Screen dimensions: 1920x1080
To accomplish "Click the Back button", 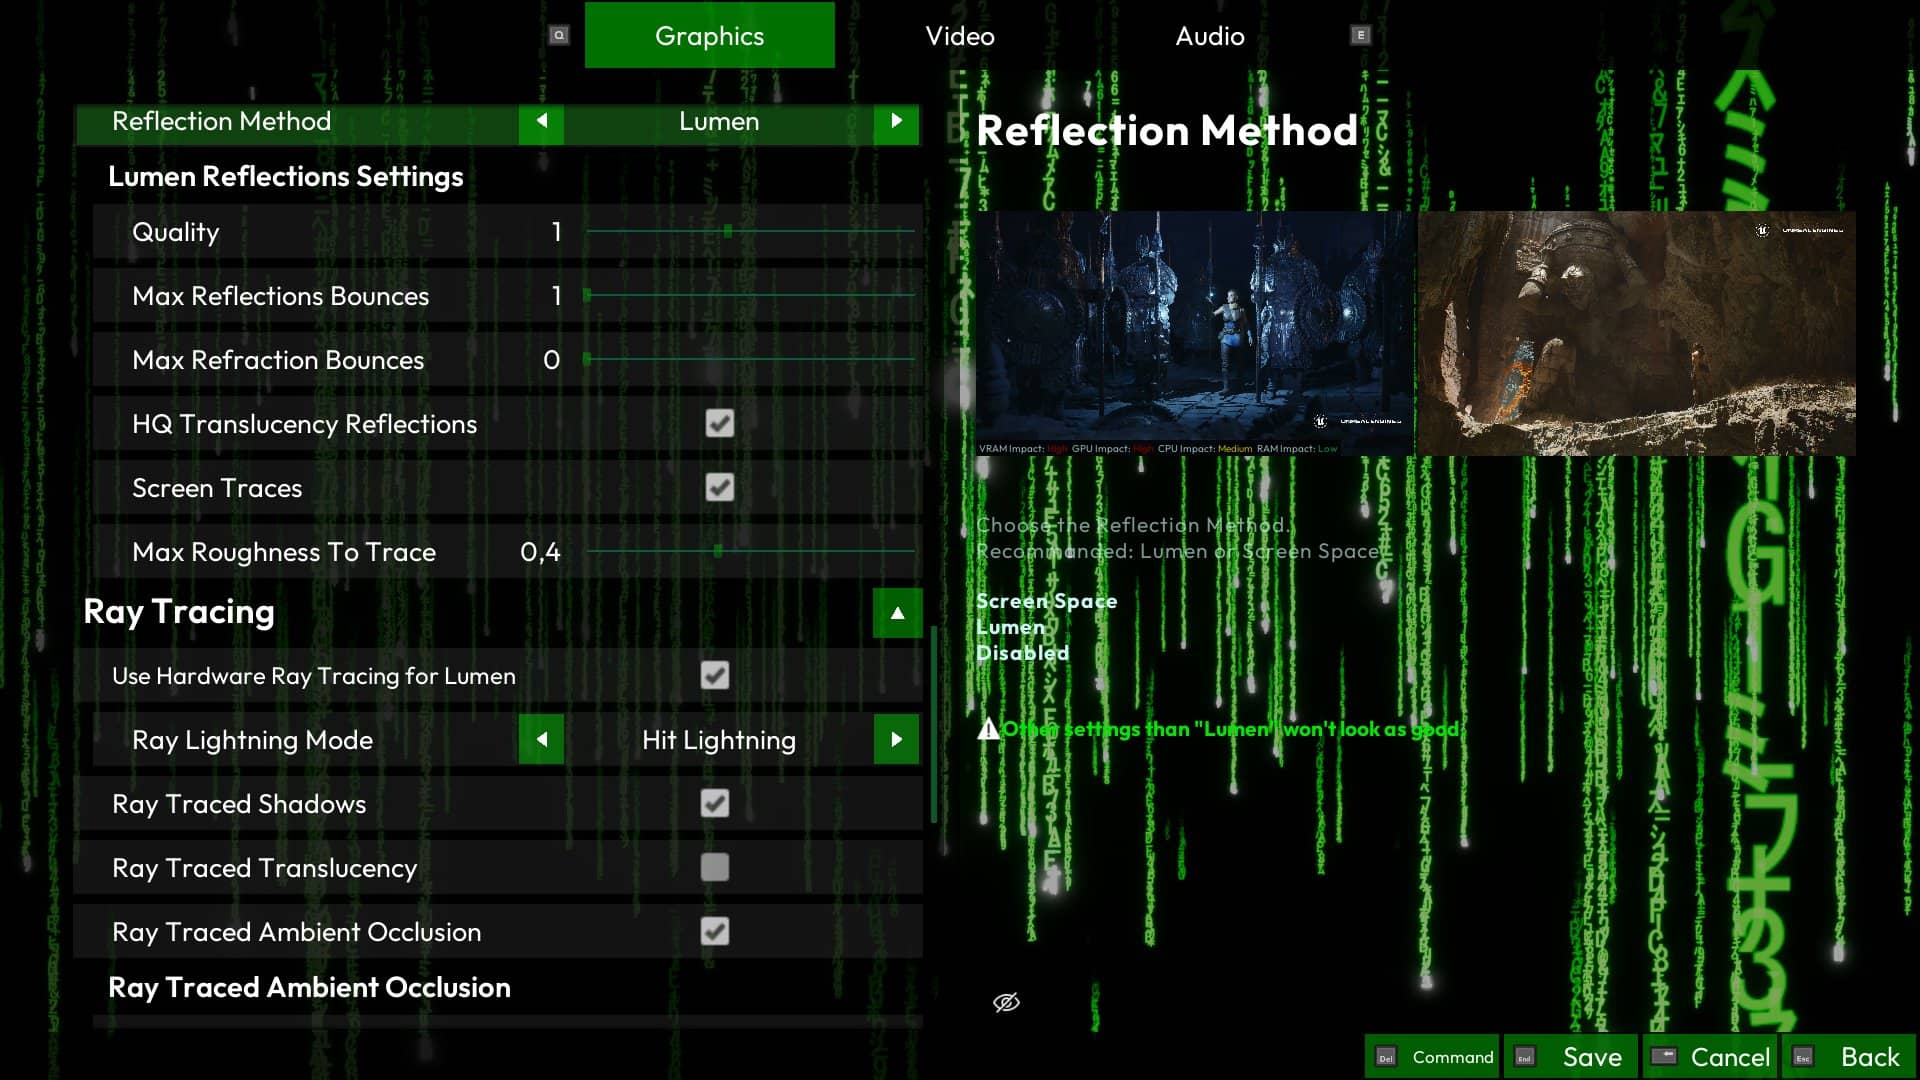I will click(x=1848, y=1057).
